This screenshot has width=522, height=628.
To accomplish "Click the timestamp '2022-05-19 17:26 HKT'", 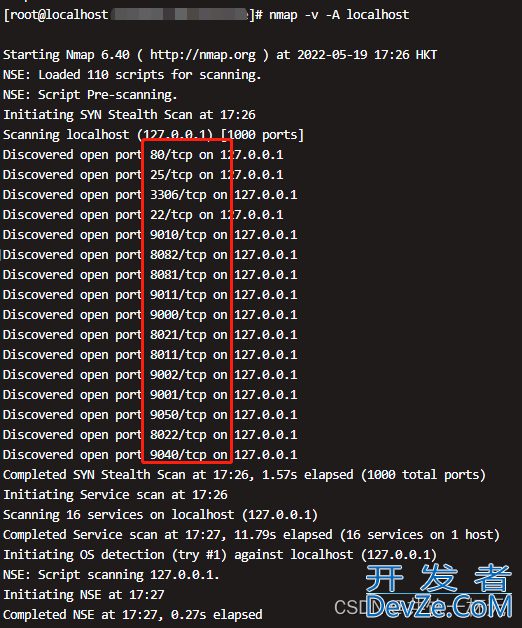I will (x=367, y=55).
